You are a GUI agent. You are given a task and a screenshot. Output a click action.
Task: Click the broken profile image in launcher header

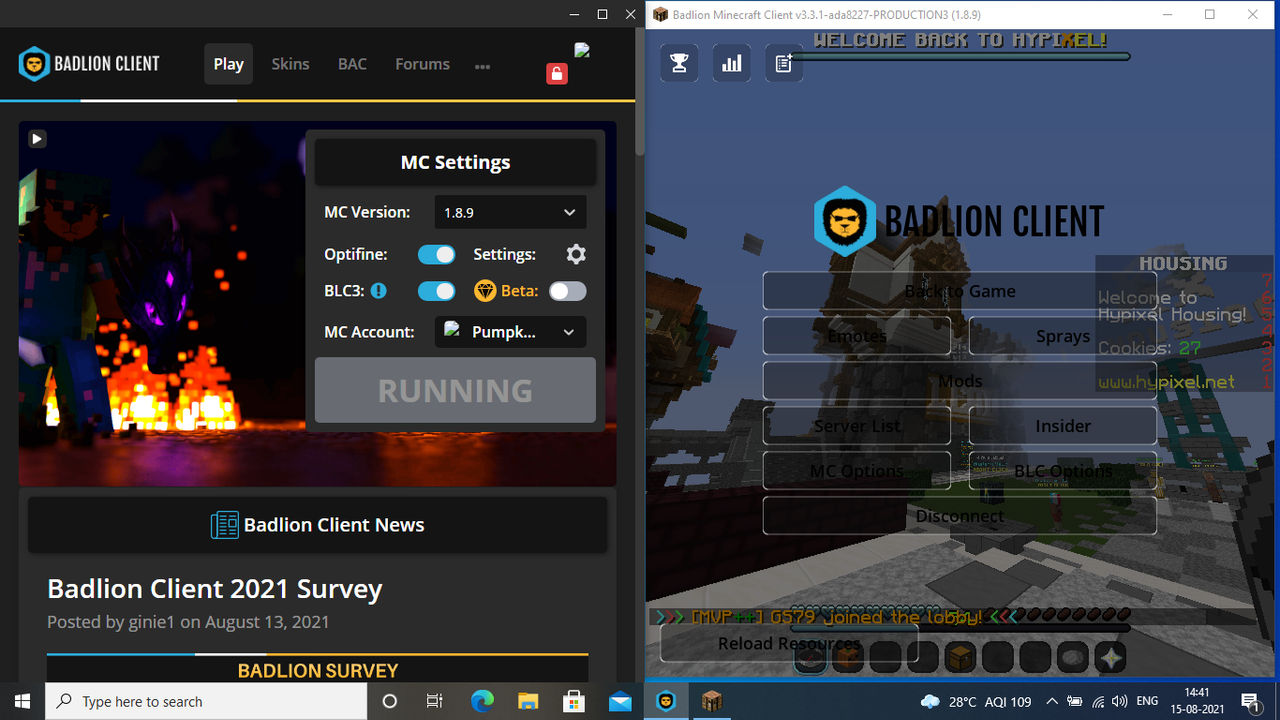582,51
